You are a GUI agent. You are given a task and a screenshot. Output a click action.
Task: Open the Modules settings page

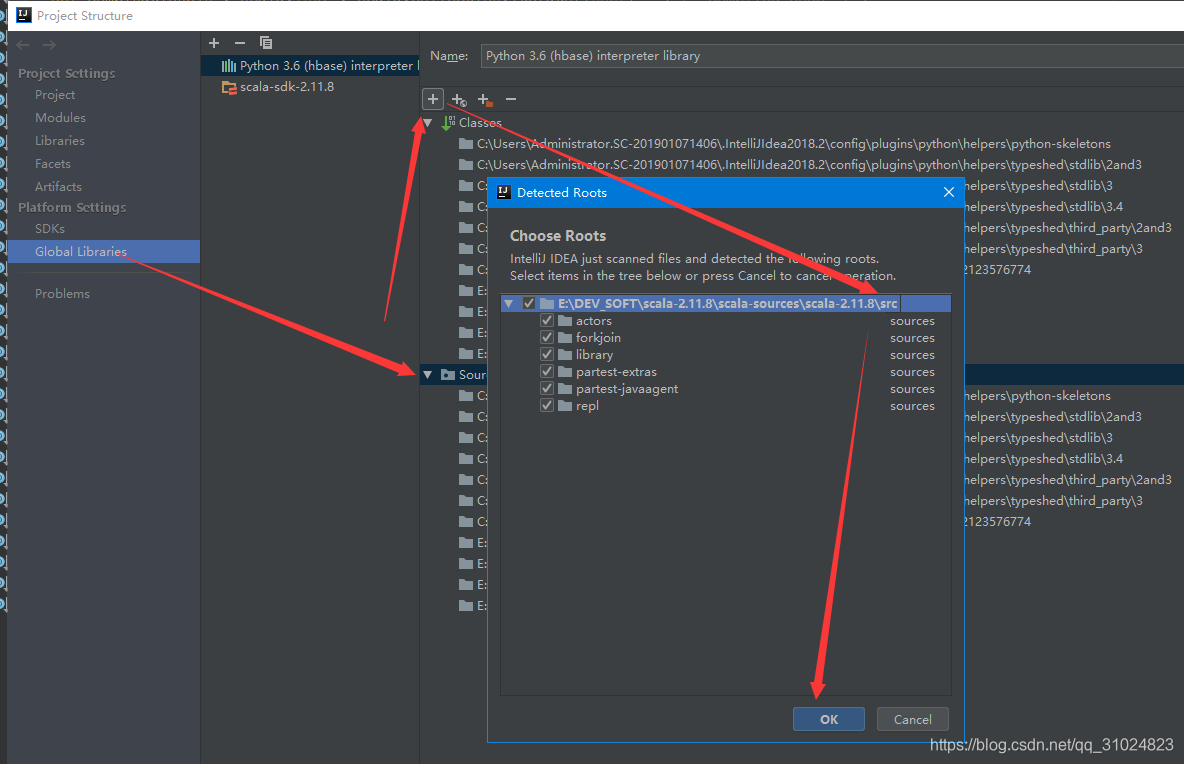click(60, 118)
